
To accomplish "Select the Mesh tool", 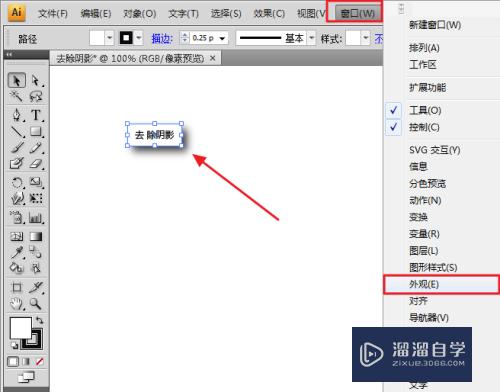I will (17, 237).
